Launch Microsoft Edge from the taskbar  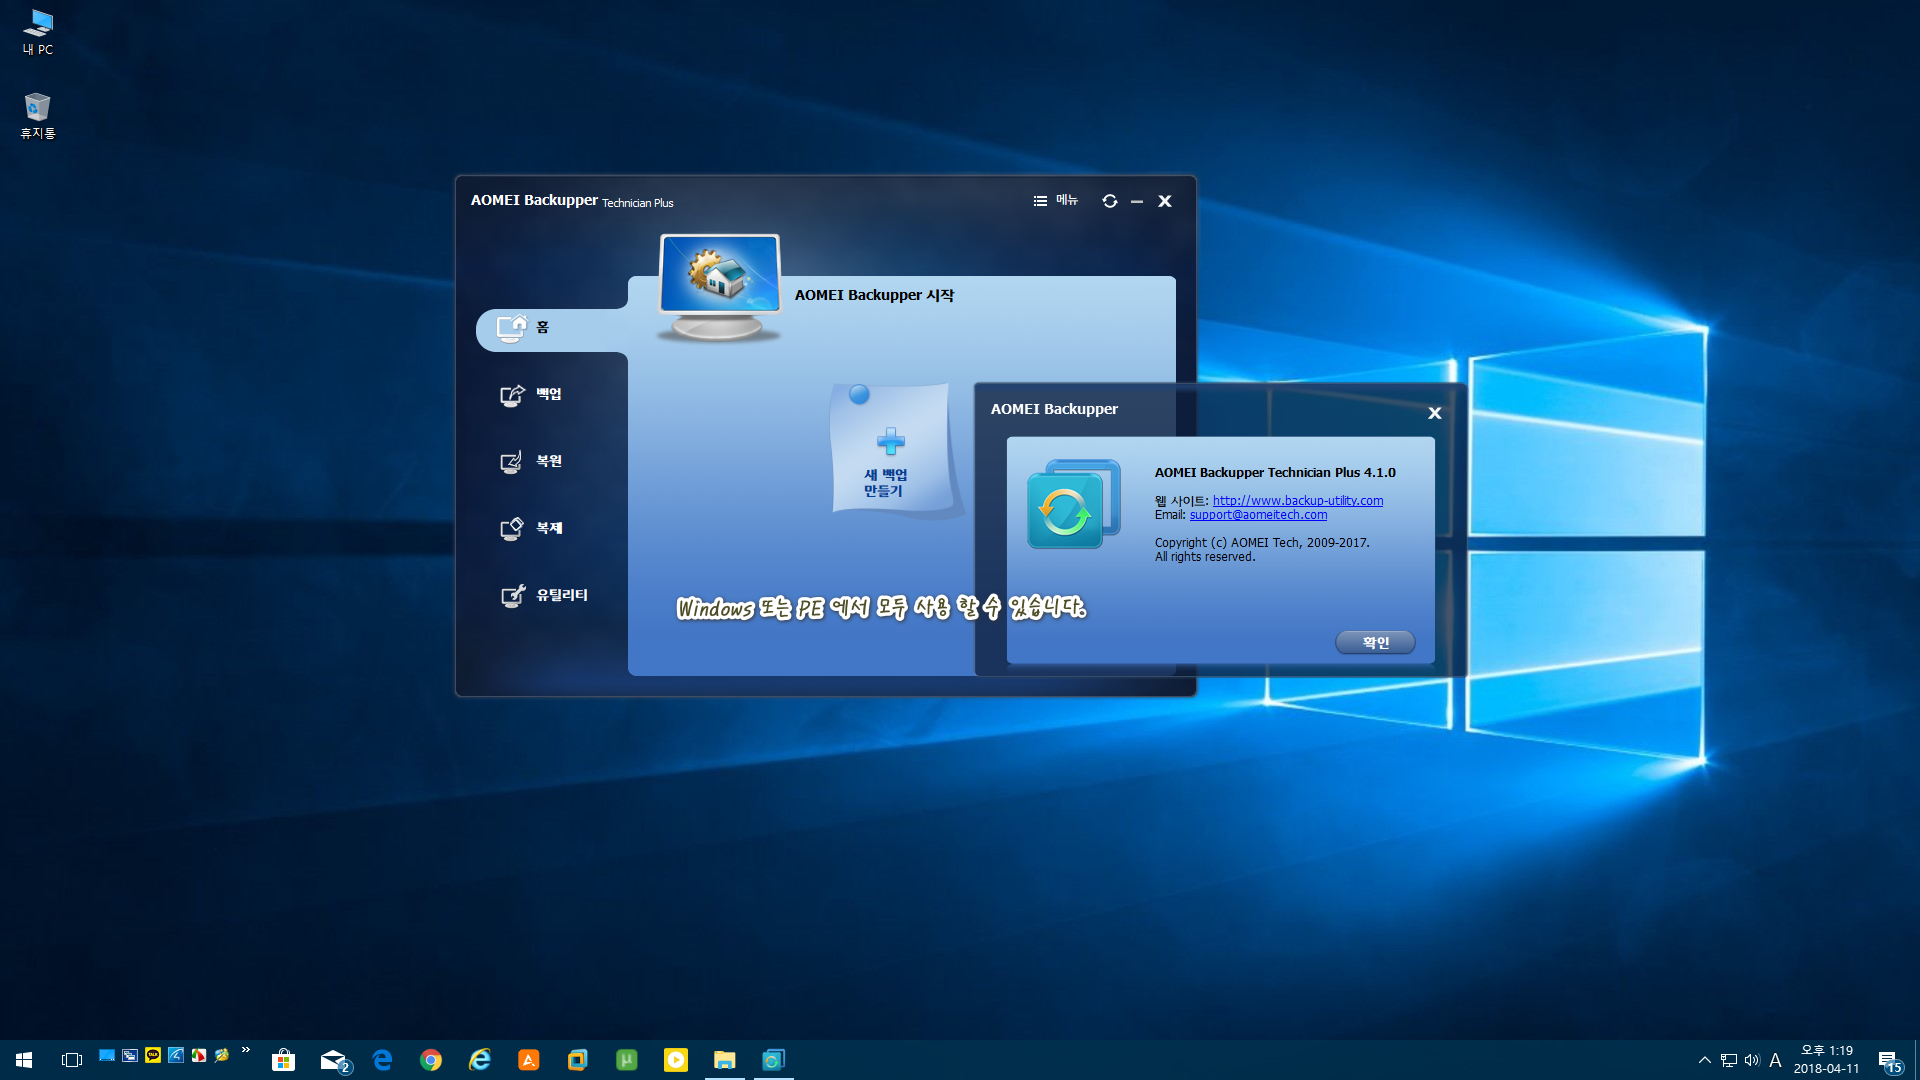pyautogui.click(x=382, y=1060)
